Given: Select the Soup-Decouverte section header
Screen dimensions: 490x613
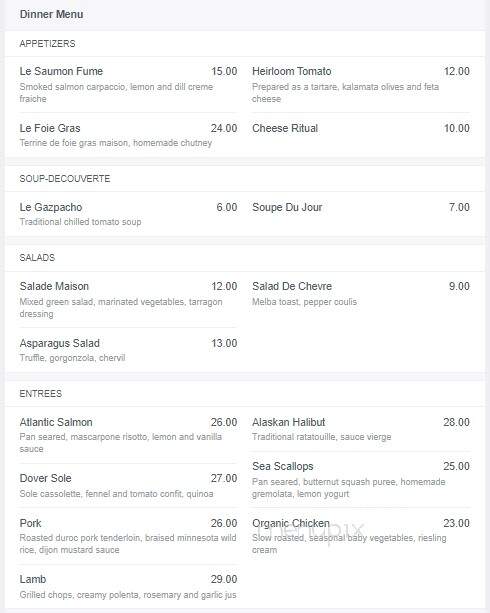Looking at the screenshot, I should click(x=65, y=179).
